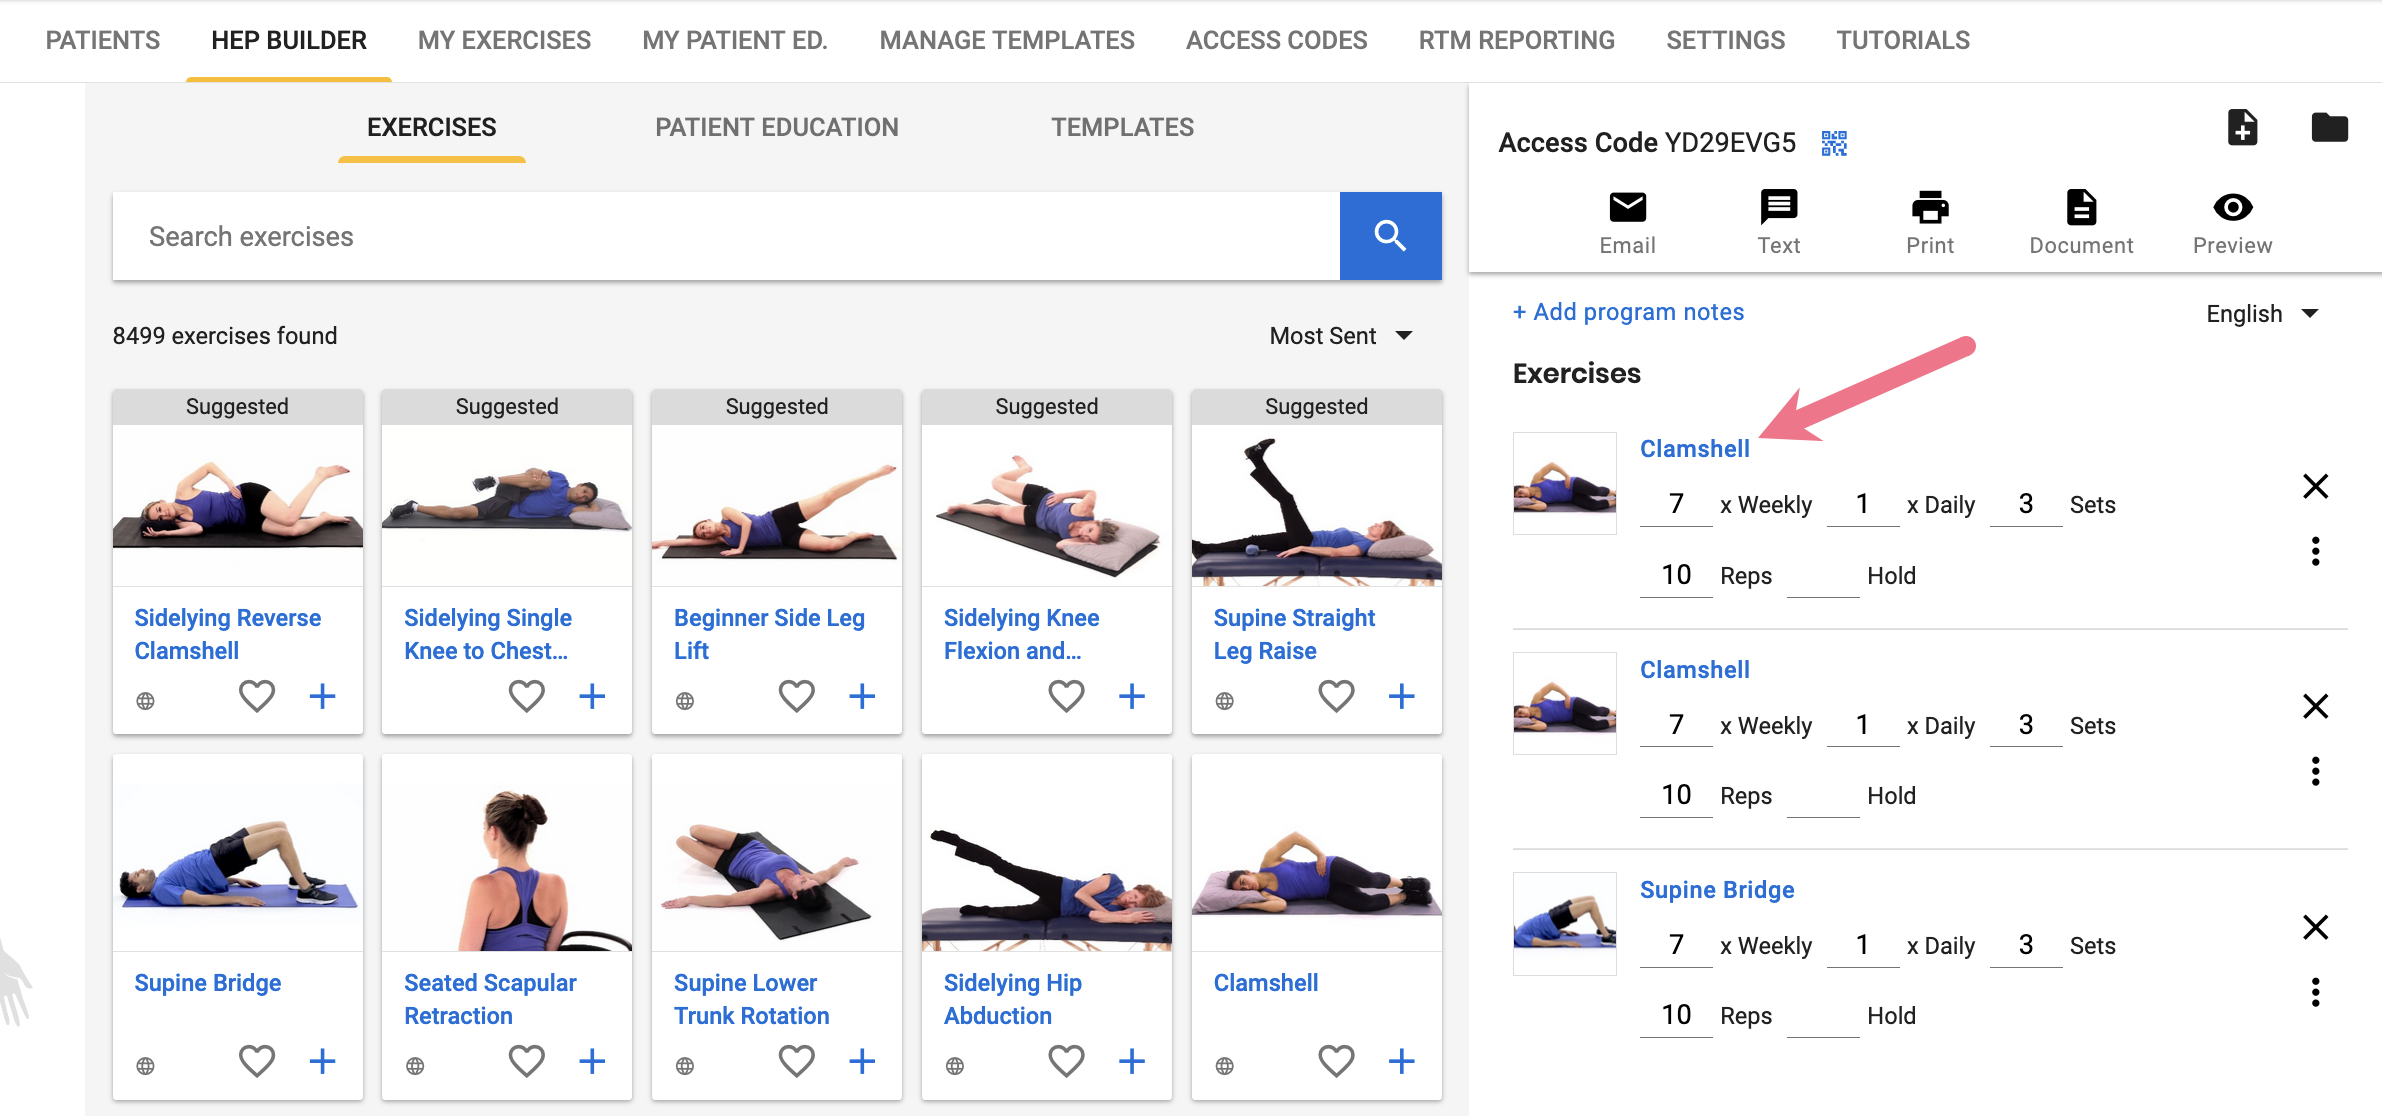
Task: Favorite the Sidelying Reverse Clamshell exercise
Action: click(x=257, y=696)
